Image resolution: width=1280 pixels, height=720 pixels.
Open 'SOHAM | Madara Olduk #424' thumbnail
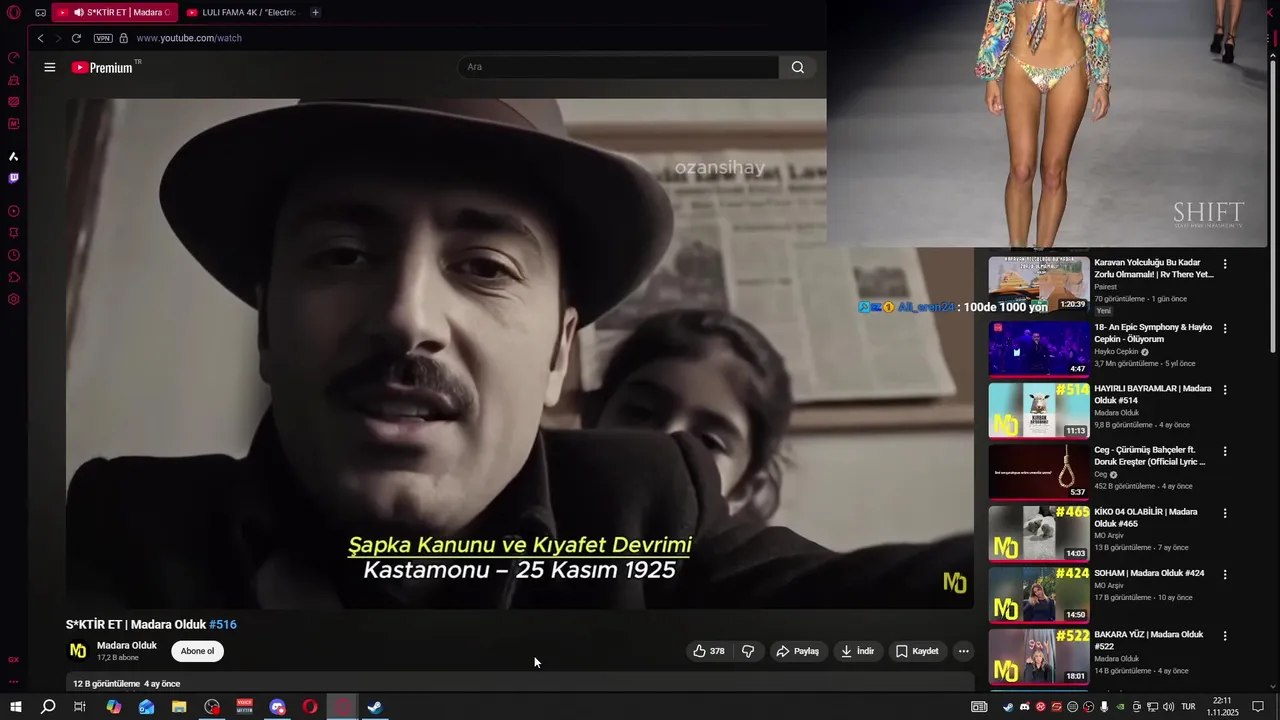point(1039,594)
